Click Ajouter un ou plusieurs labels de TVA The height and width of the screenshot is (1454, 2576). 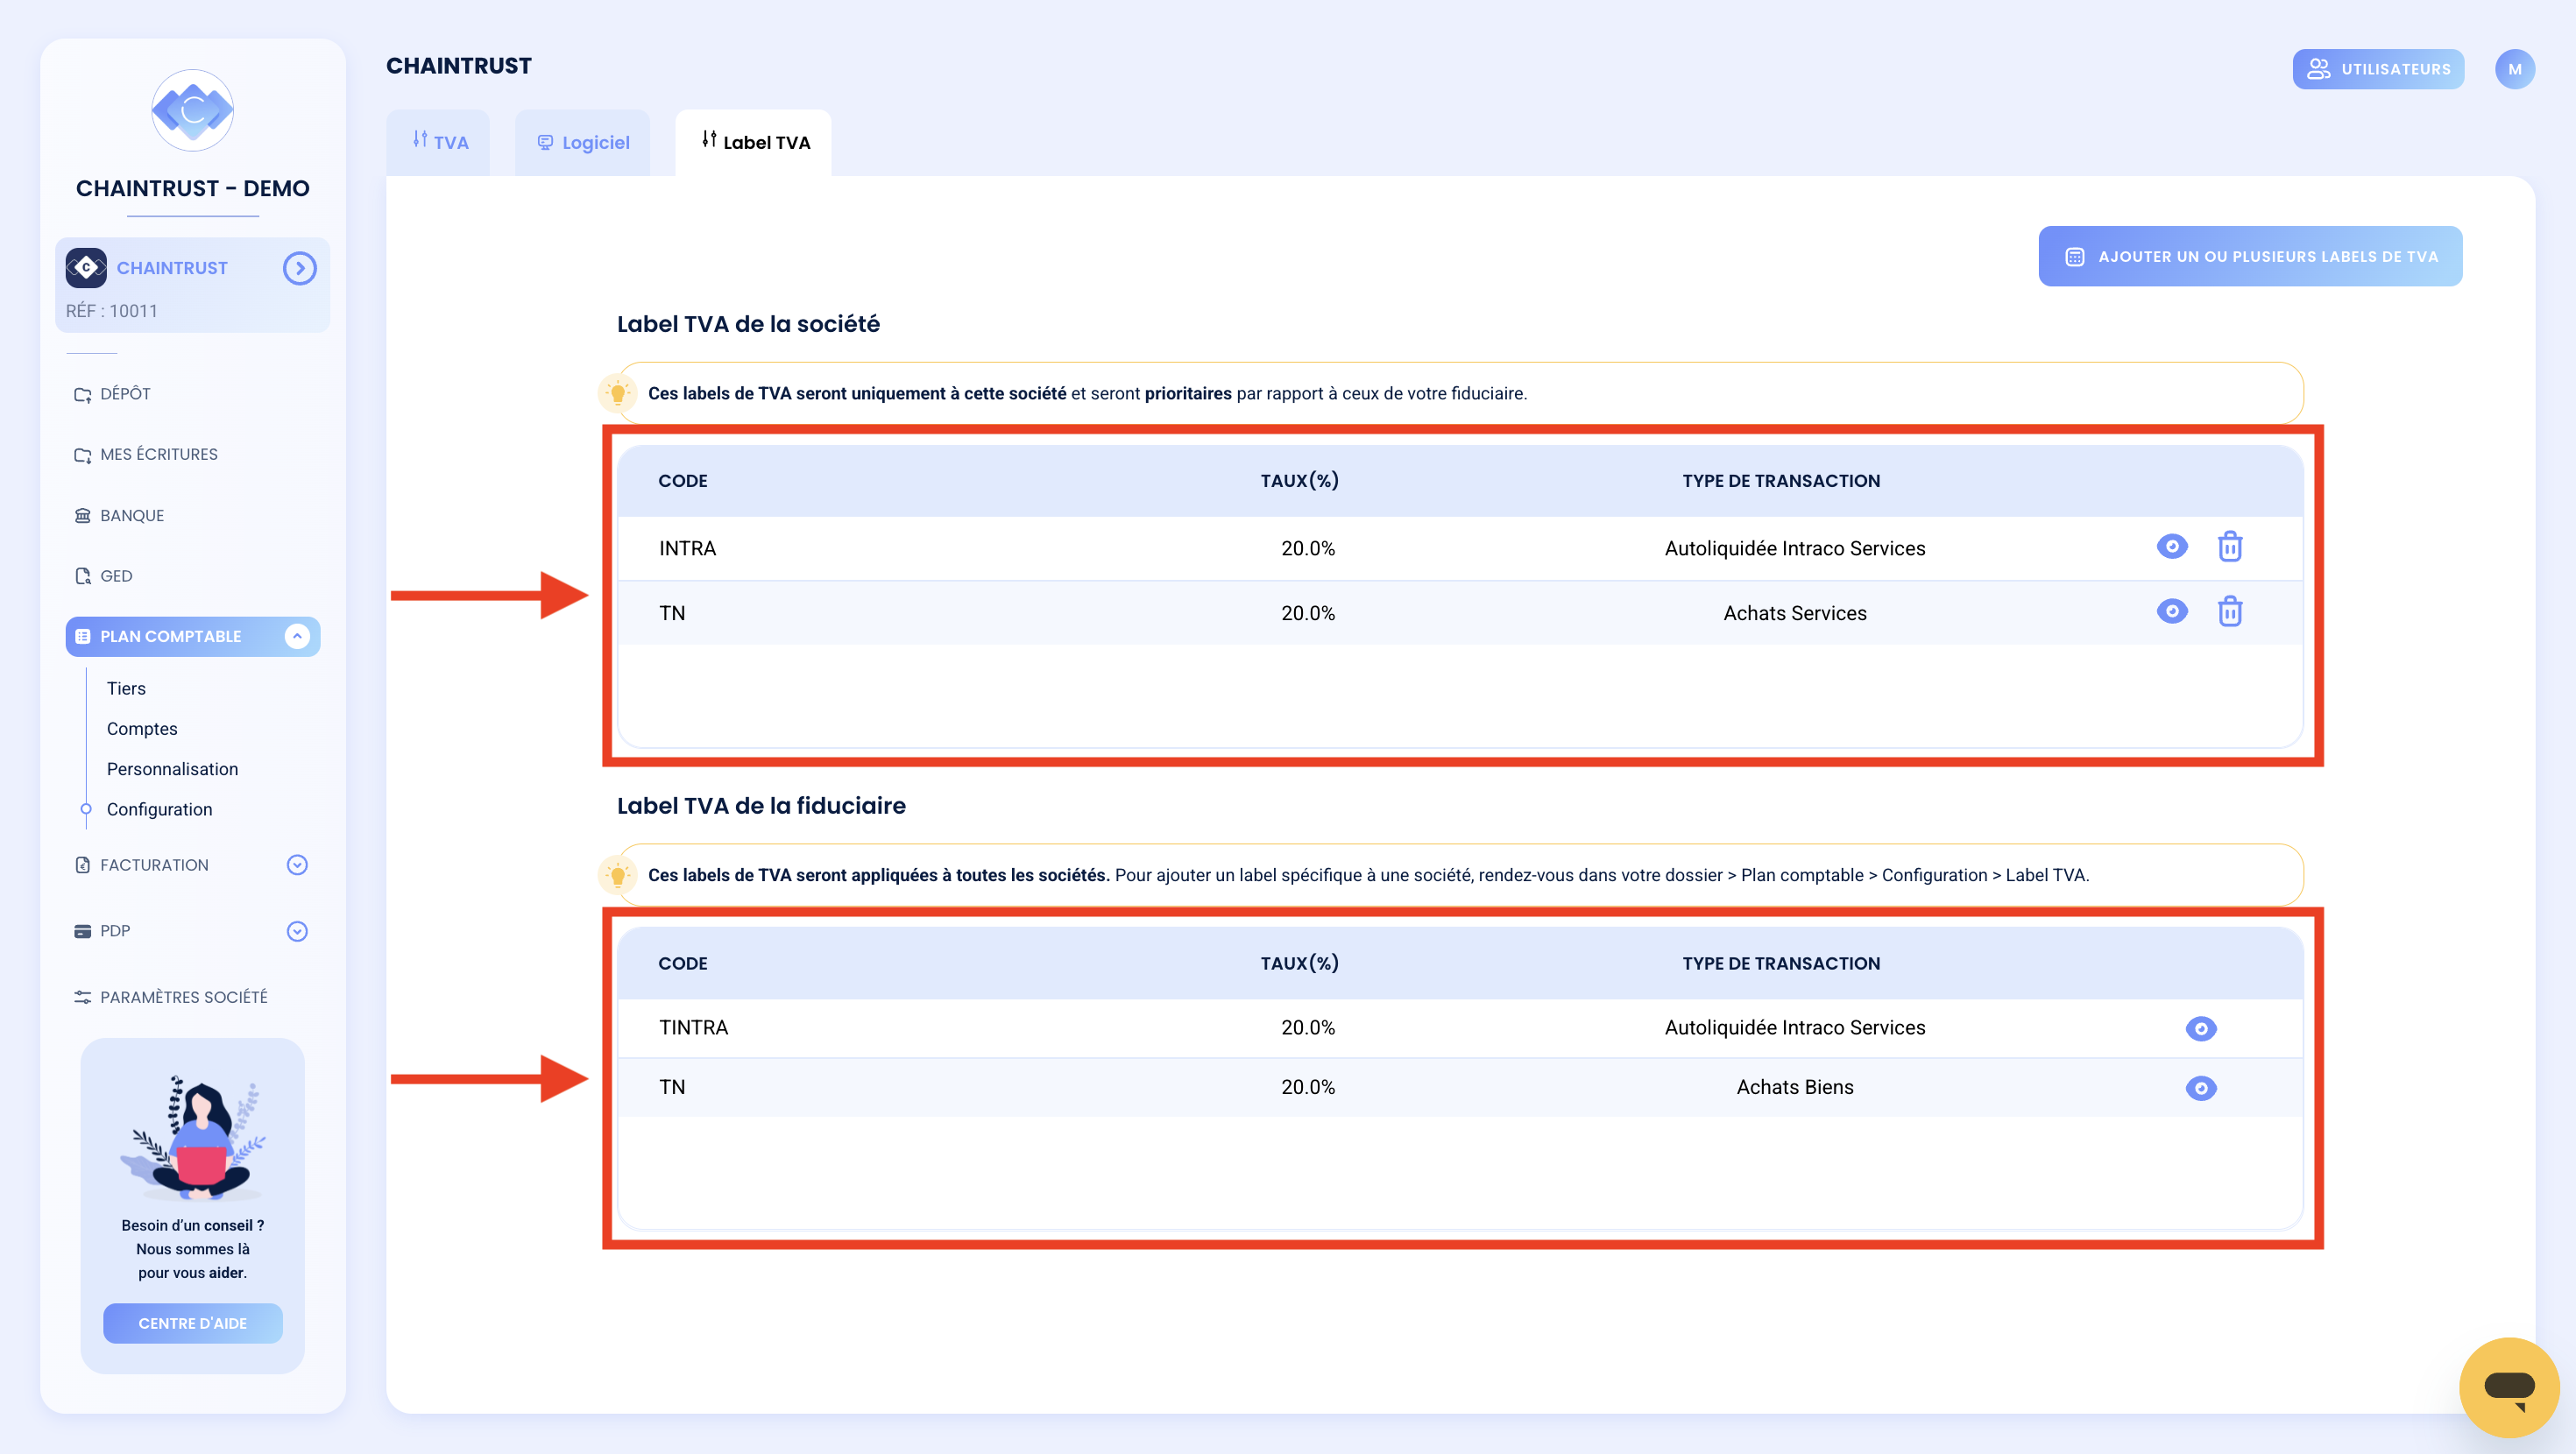[2250, 256]
